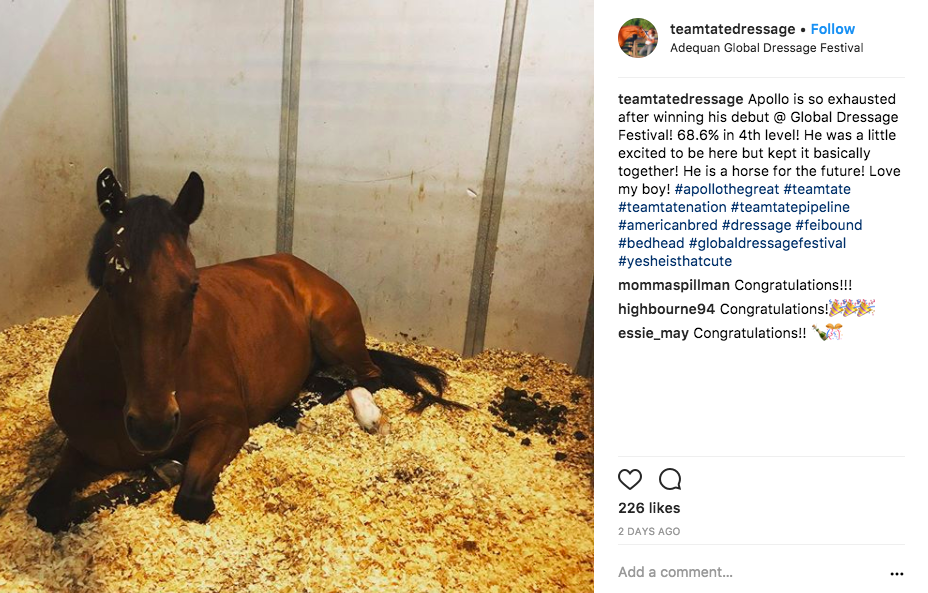The width and height of the screenshot is (928, 593).
Task: Open the #teamtate hashtag
Action: click(817, 189)
